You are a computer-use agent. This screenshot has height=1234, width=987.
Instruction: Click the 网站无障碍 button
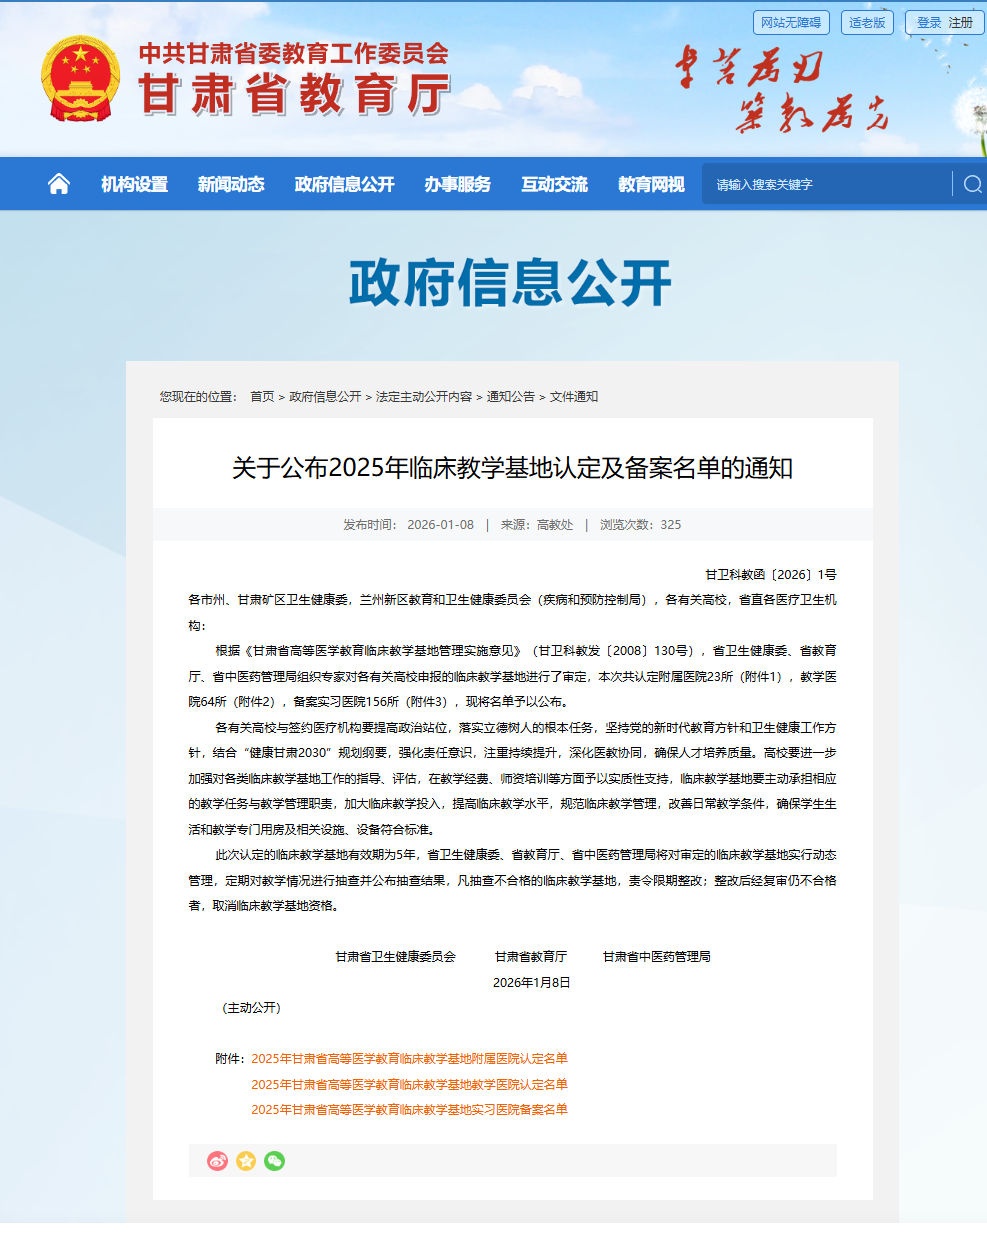point(791,22)
